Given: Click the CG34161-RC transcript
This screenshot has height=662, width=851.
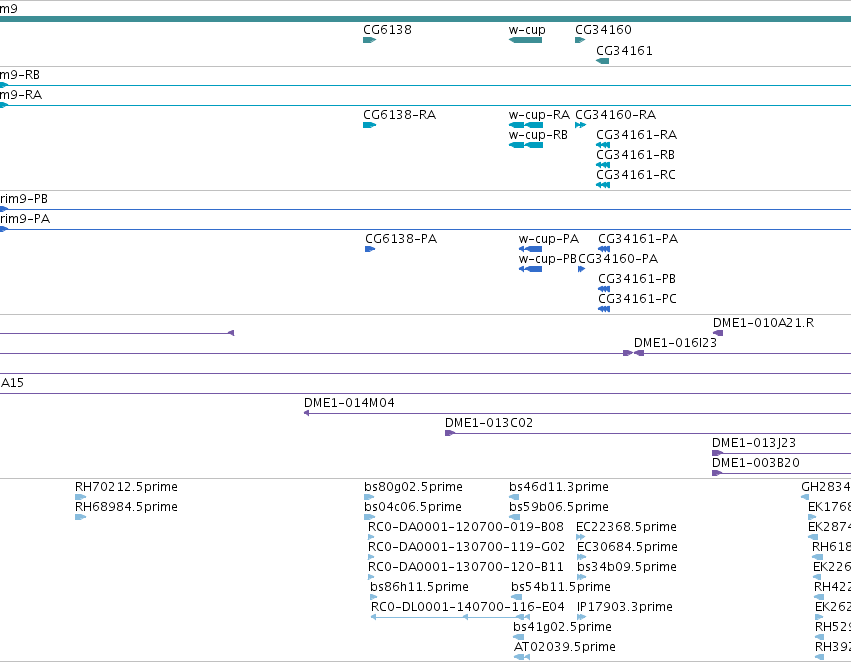Looking at the screenshot, I should (603, 186).
